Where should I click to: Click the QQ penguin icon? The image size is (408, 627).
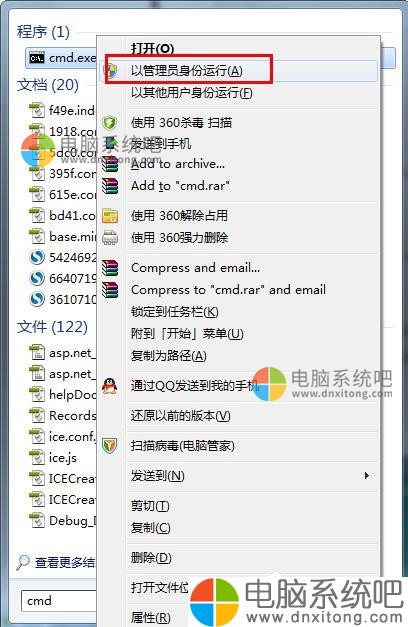point(110,386)
